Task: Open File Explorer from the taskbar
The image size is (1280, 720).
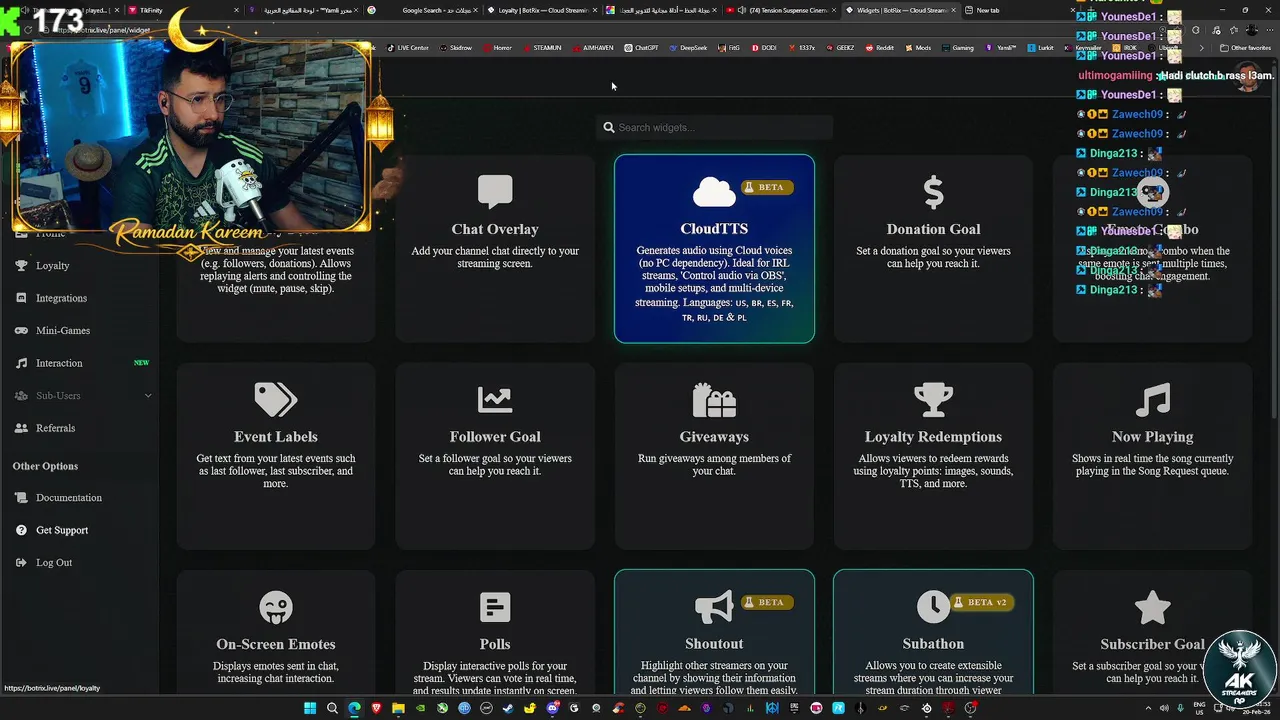Action: (x=398, y=708)
